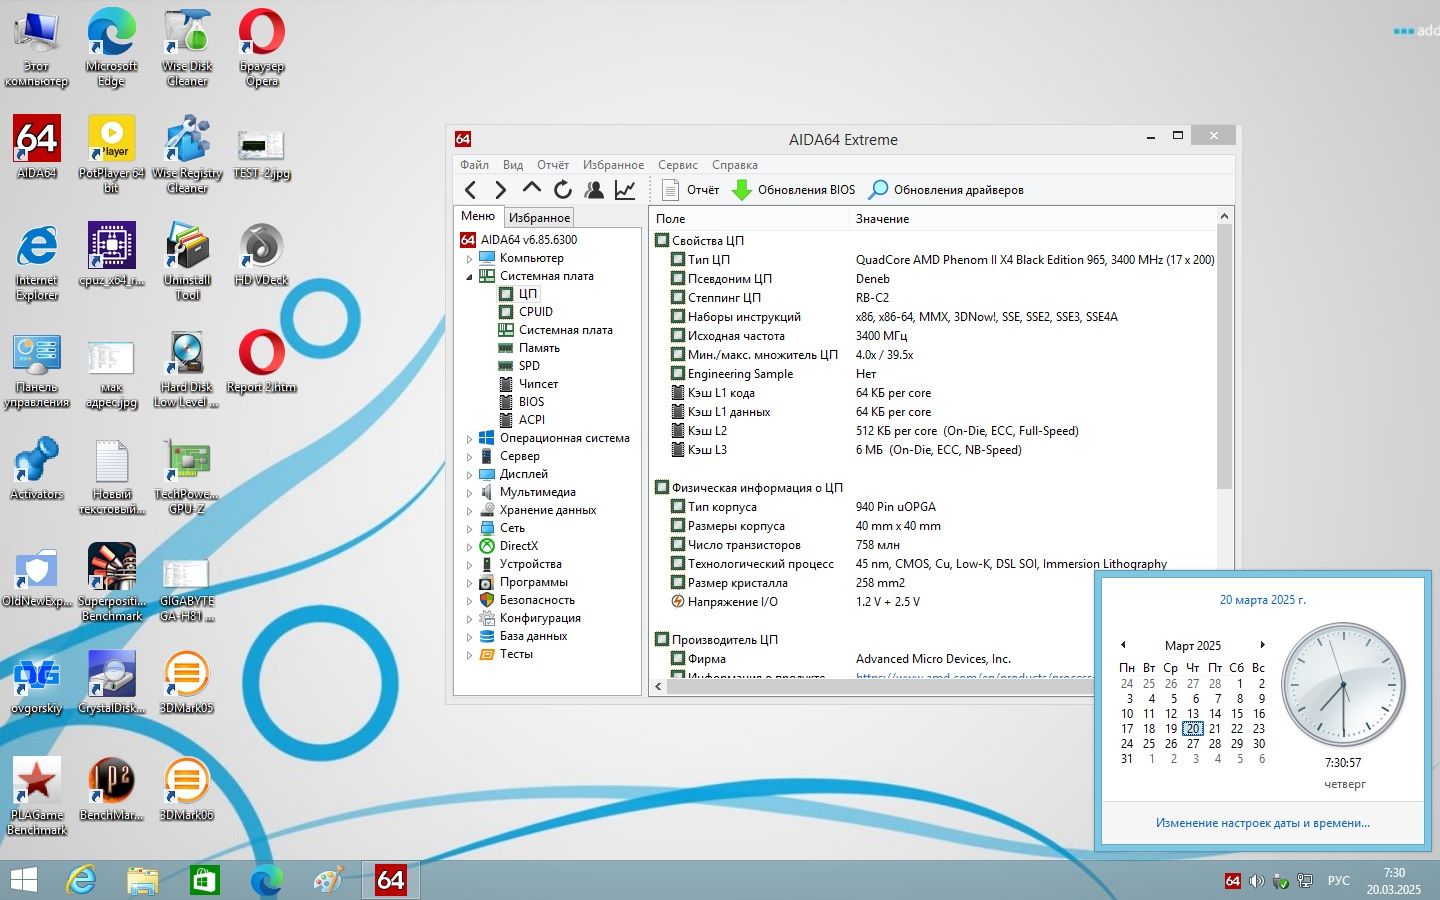Open the Файл menu

(474, 165)
